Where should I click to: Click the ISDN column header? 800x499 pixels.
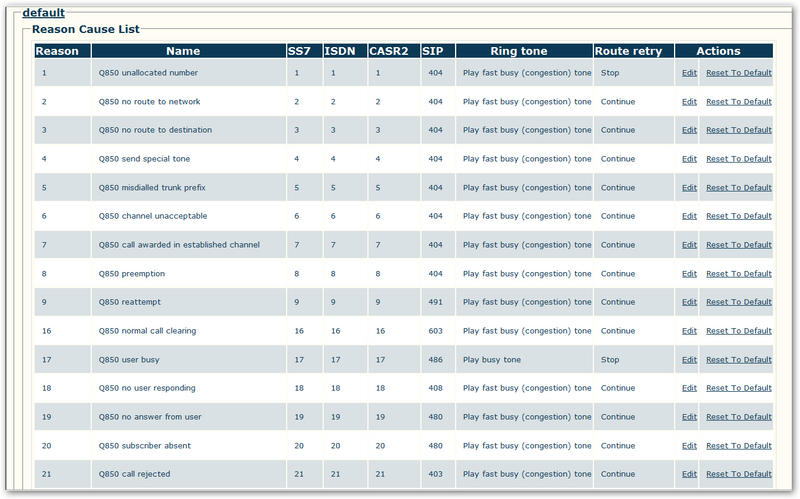pyautogui.click(x=345, y=51)
